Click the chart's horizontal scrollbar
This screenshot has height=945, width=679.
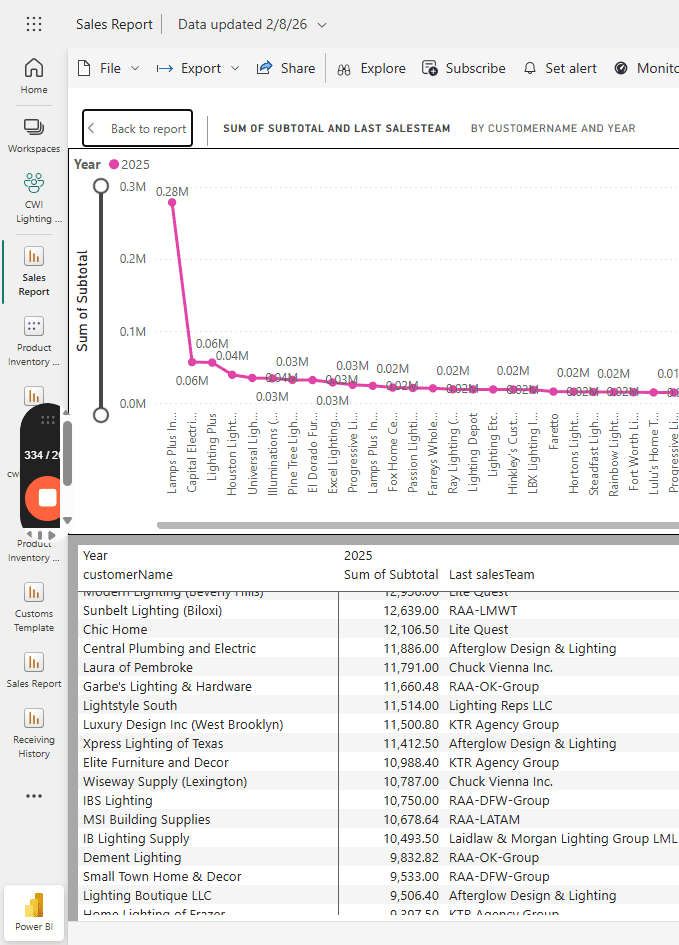pyautogui.click(x=418, y=526)
